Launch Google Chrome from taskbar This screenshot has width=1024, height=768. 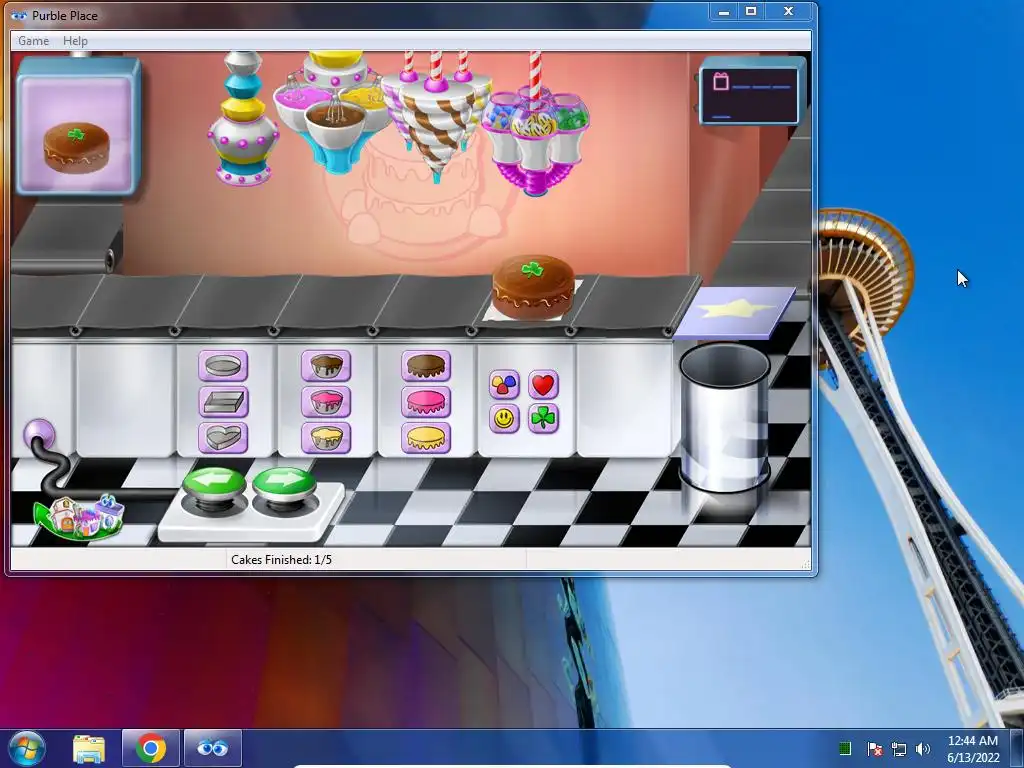(151, 748)
